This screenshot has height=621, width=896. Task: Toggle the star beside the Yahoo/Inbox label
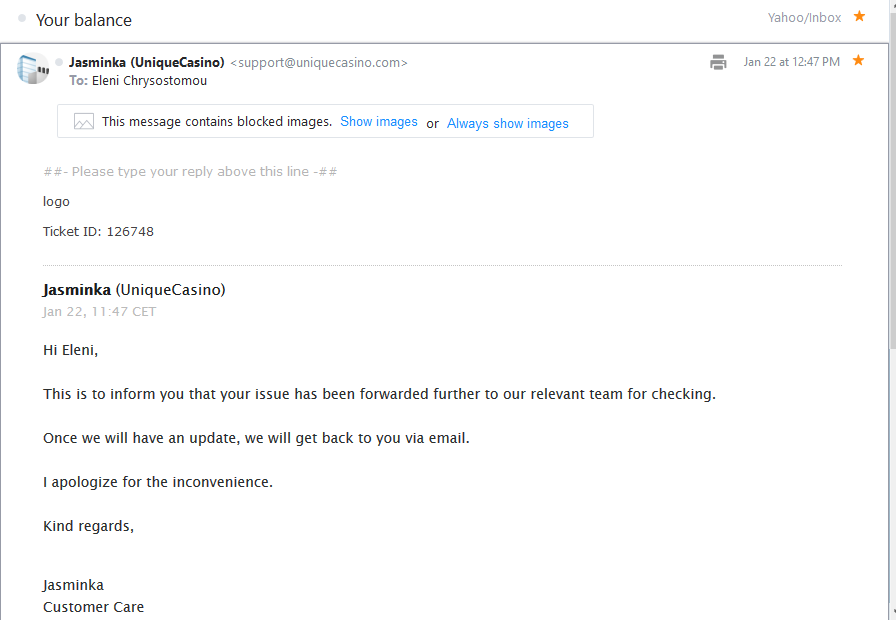[859, 16]
